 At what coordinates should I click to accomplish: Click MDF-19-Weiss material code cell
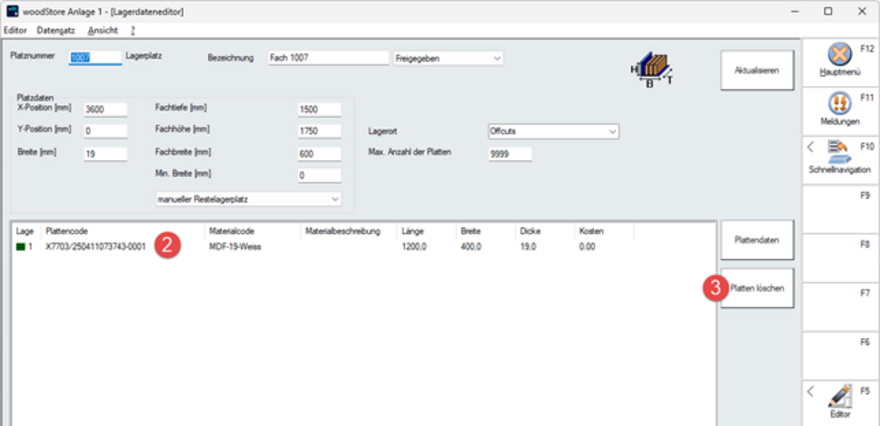point(235,247)
